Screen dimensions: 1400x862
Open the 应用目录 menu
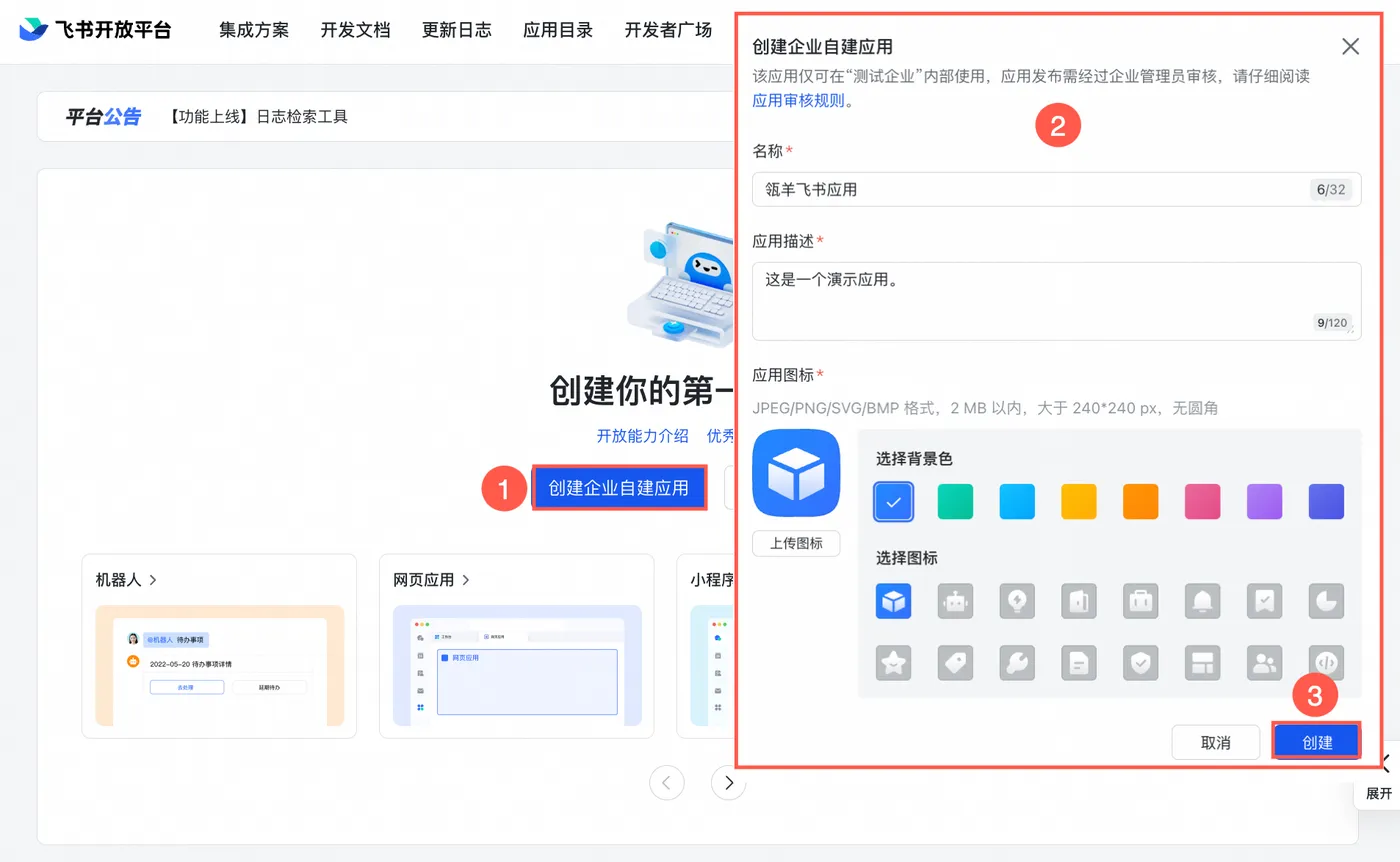tap(558, 30)
